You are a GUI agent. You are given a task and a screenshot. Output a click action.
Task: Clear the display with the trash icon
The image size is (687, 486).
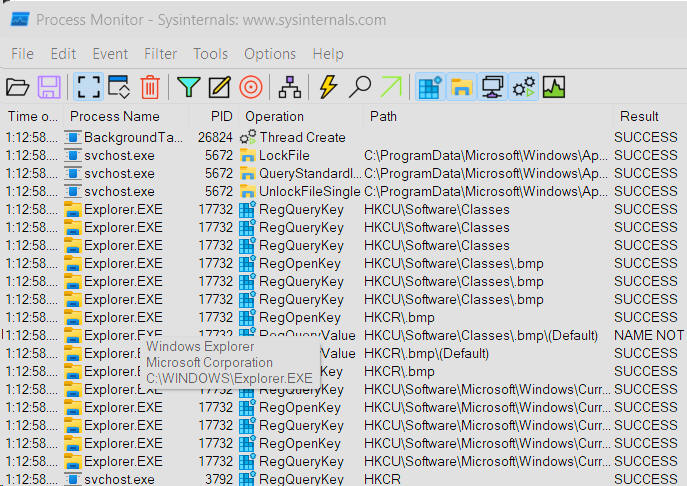(150, 87)
